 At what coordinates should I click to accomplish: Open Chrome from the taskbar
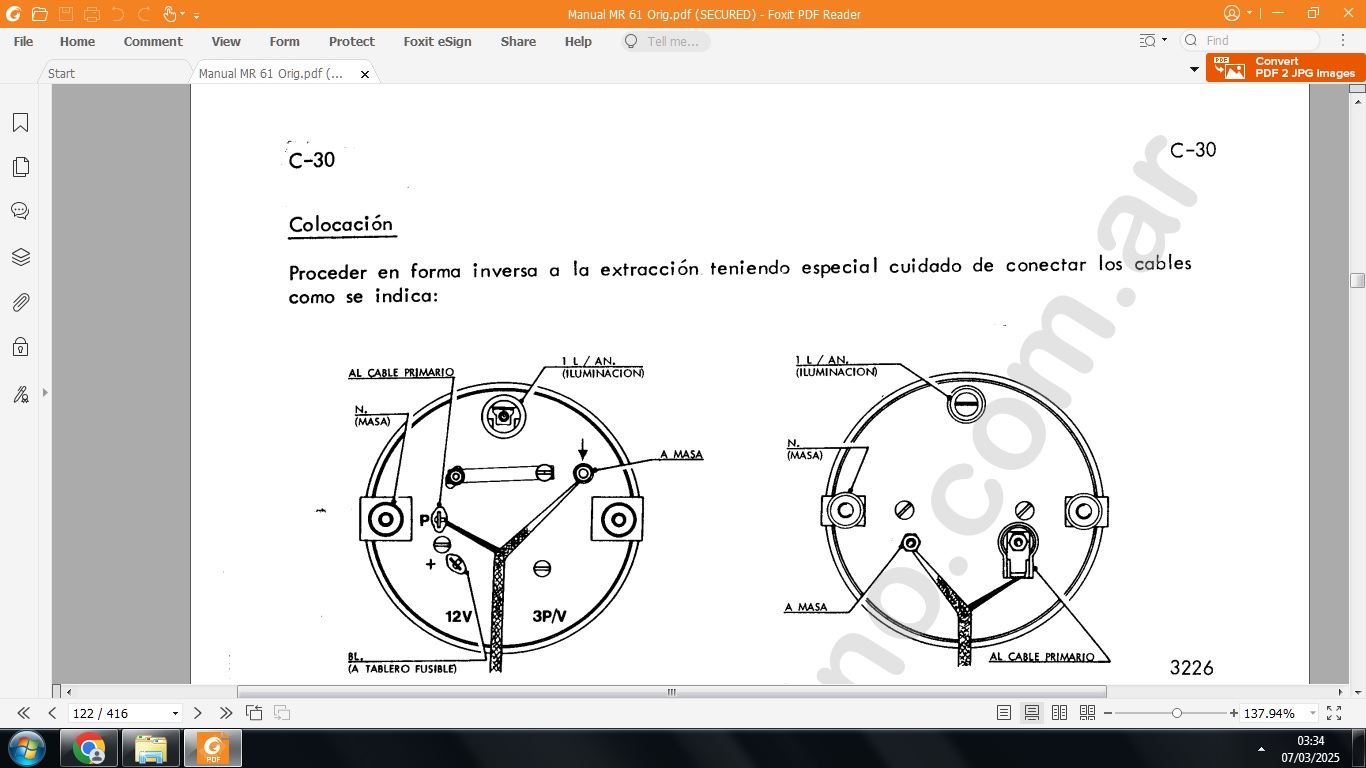click(x=89, y=748)
